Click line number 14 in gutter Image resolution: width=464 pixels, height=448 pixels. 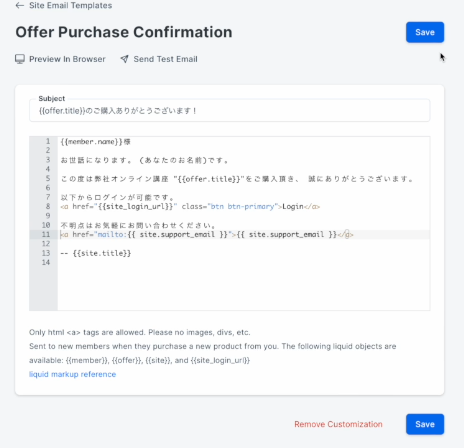pyautogui.click(x=46, y=262)
